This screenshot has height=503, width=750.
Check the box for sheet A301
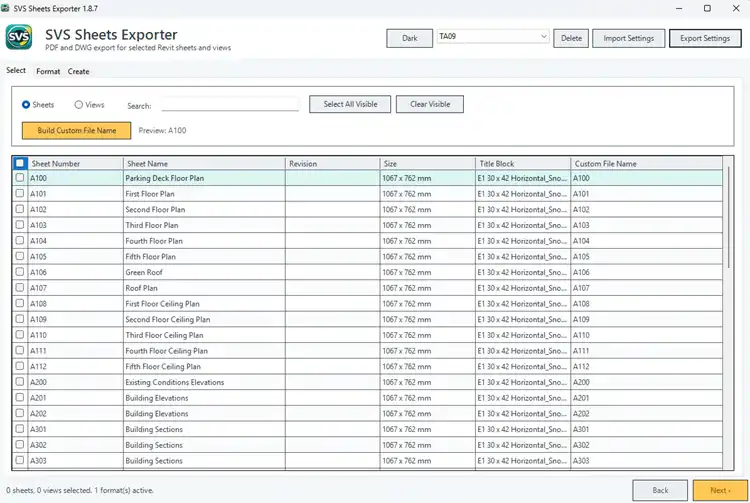(20, 428)
